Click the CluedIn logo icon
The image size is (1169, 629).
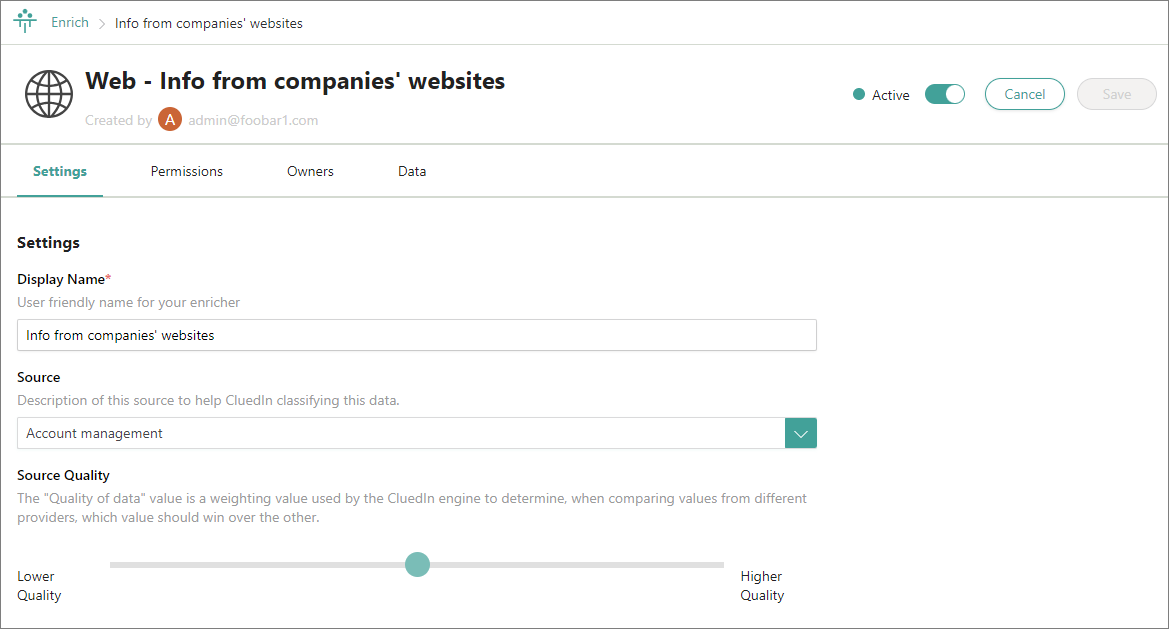[x=25, y=22]
